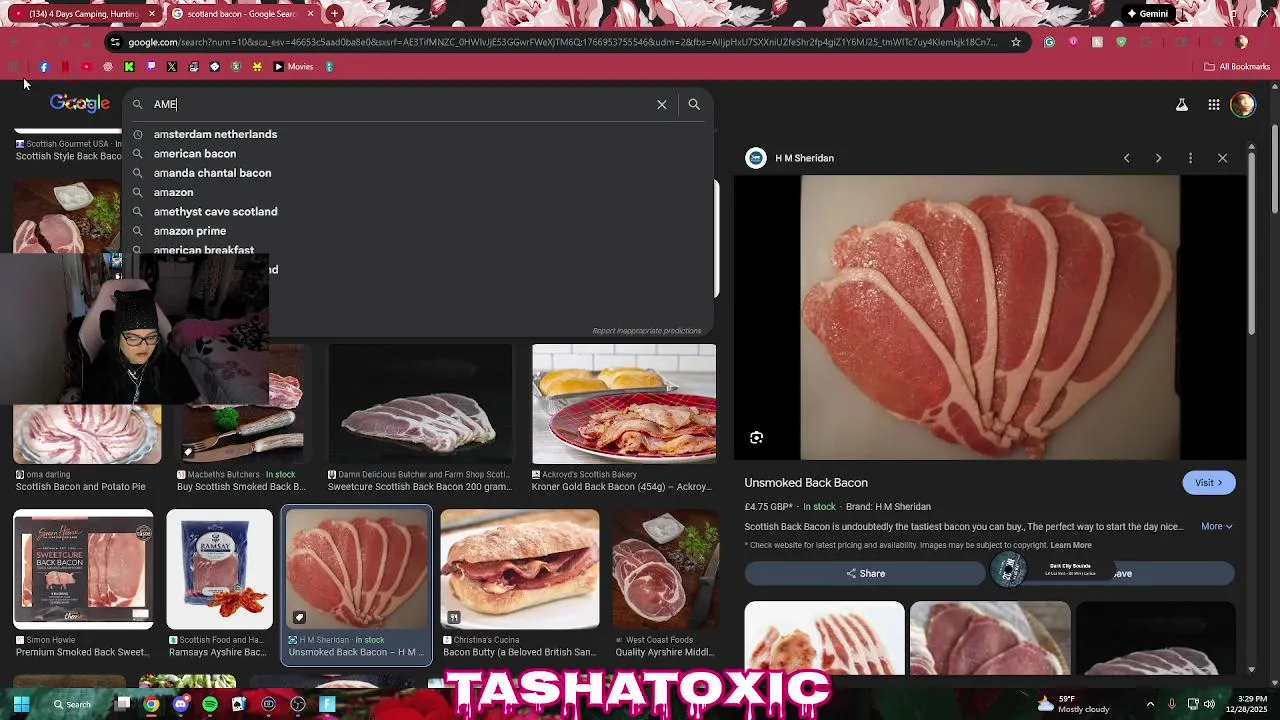1280x720 pixels.
Task: Show next image in preview panel
Action: tap(1158, 158)
